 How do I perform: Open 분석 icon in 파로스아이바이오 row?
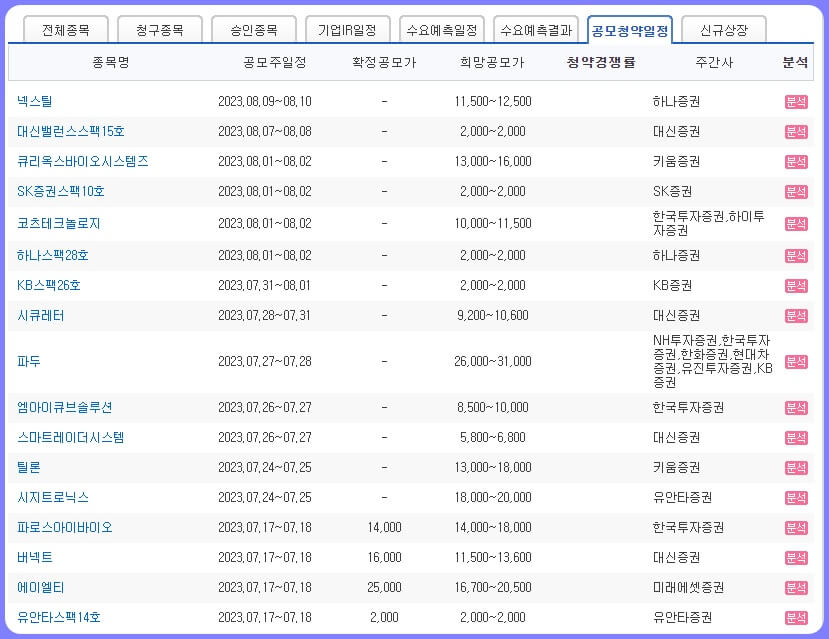pos(796,528)
